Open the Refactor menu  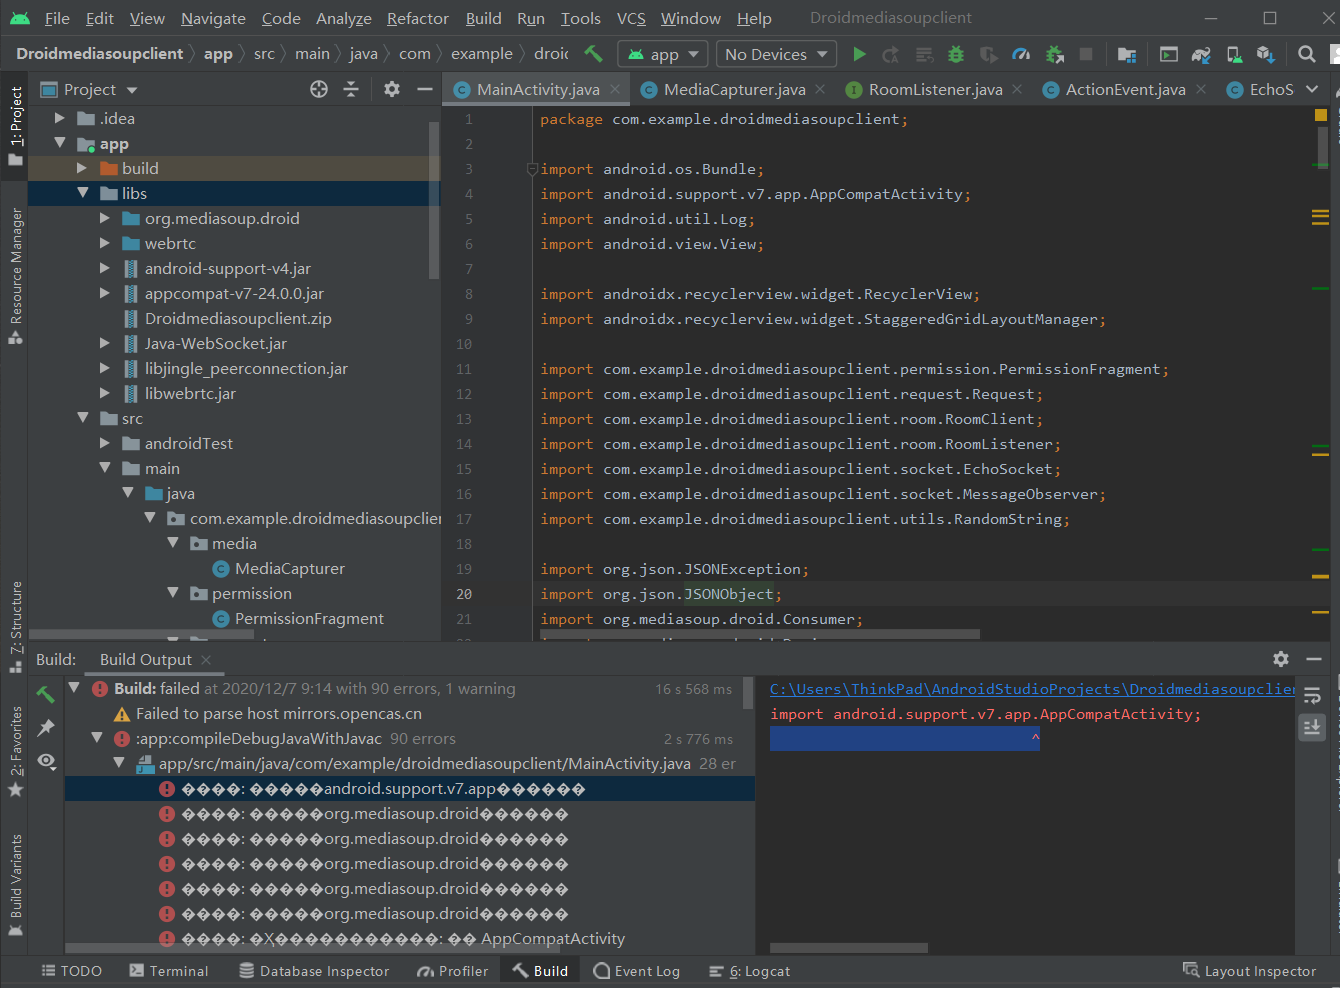point(418,18)
